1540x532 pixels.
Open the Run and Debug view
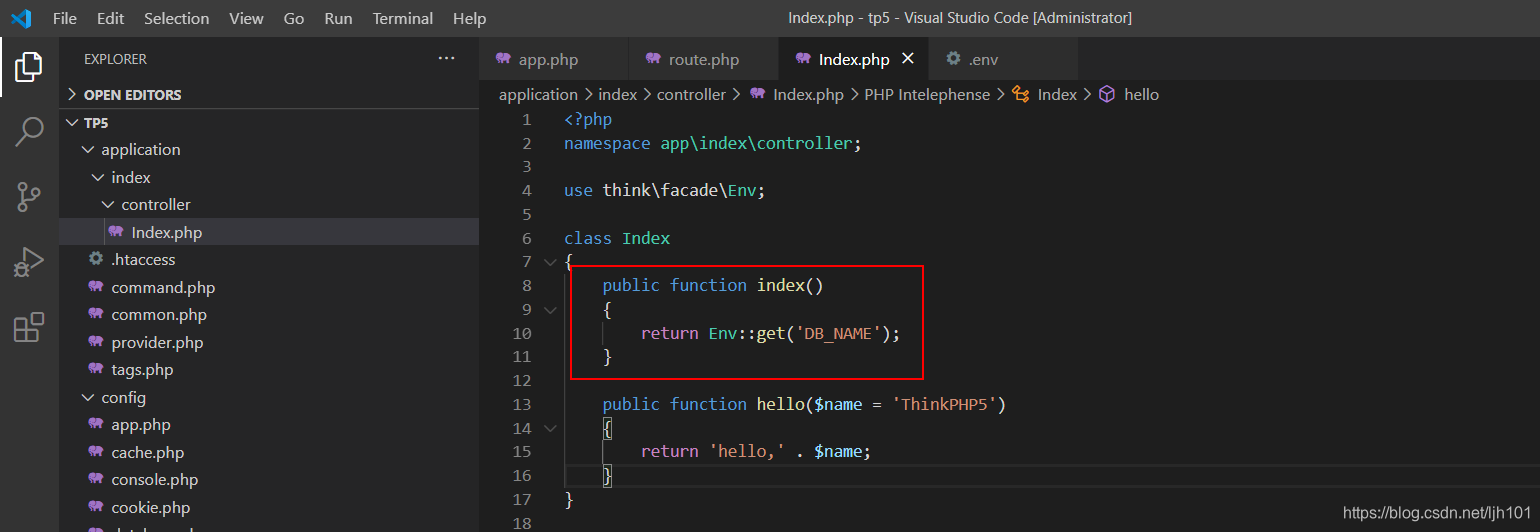coord(28,262)
